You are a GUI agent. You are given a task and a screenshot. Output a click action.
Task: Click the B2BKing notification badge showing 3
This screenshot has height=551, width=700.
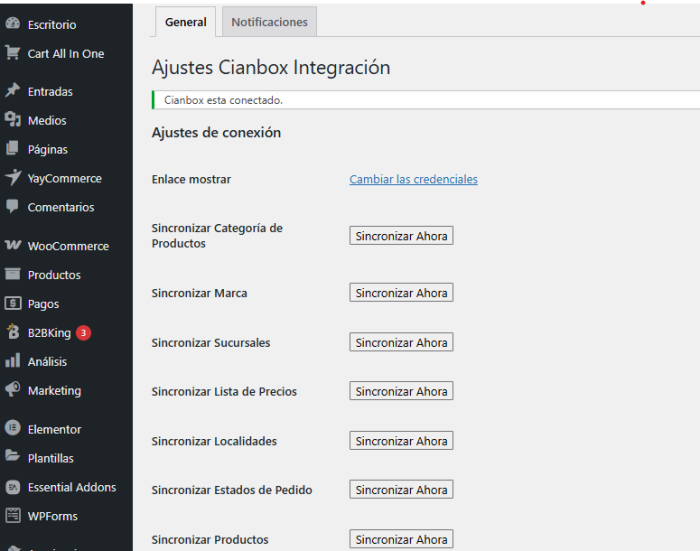coord(83,333)
